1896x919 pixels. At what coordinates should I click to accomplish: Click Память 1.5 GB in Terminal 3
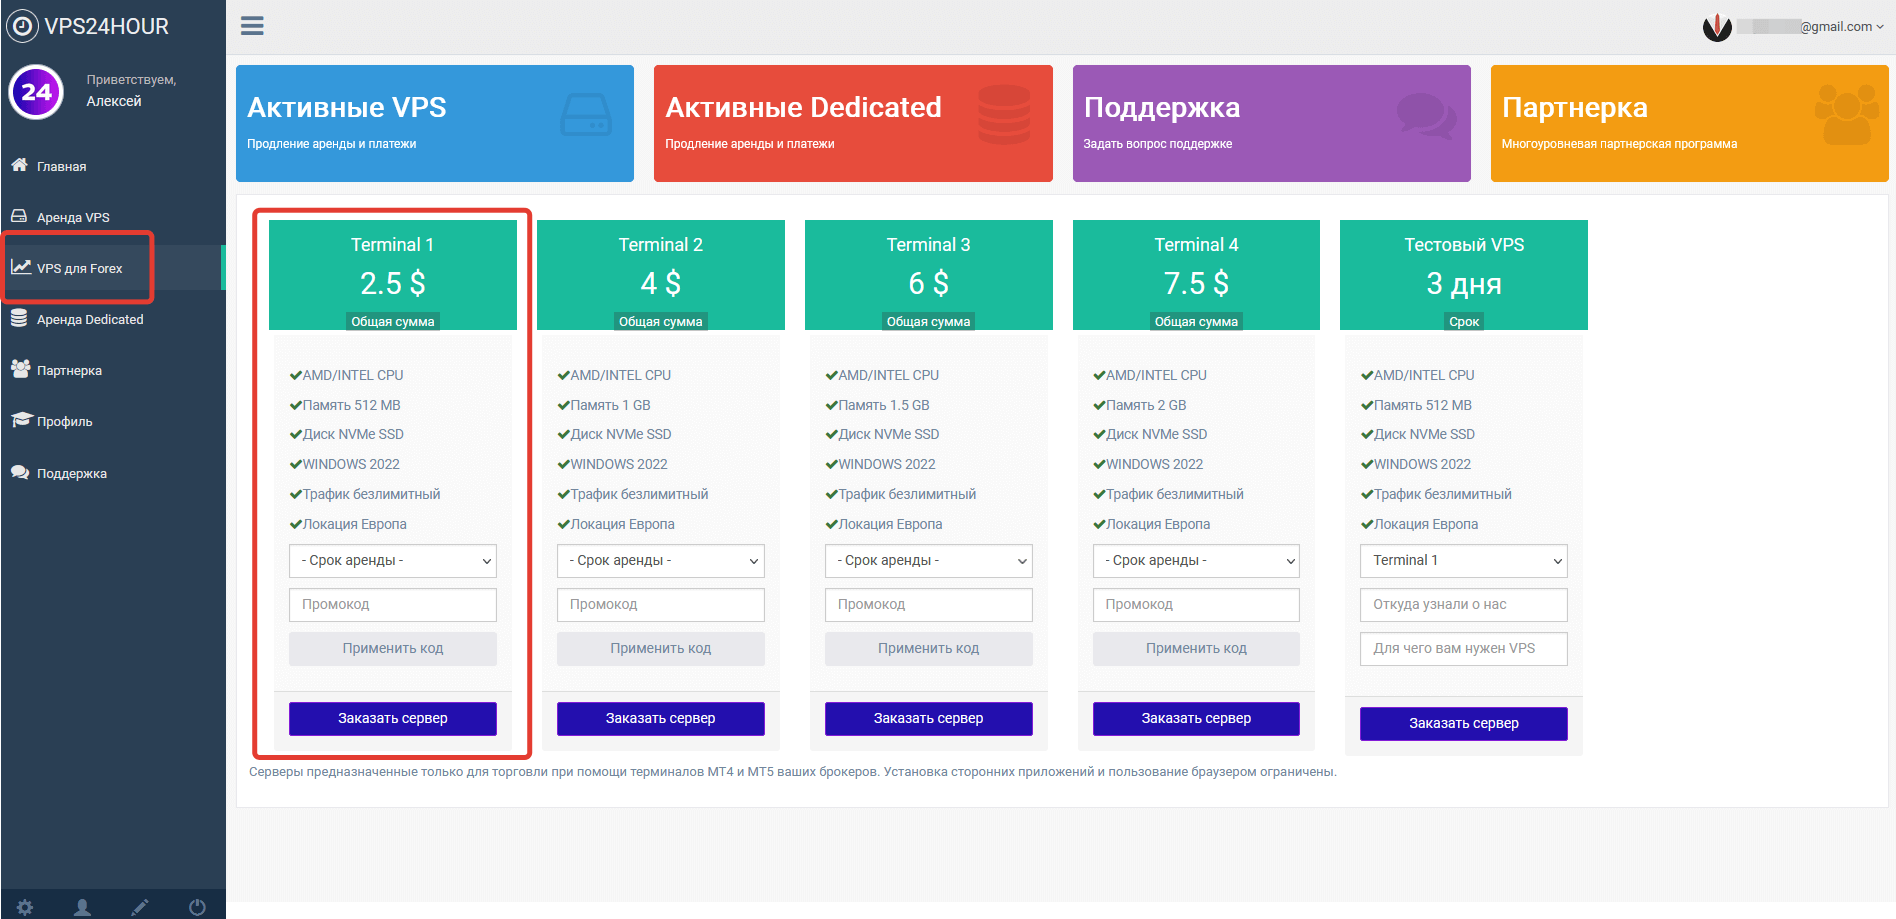pyautogui.click(x=884, y=406)
